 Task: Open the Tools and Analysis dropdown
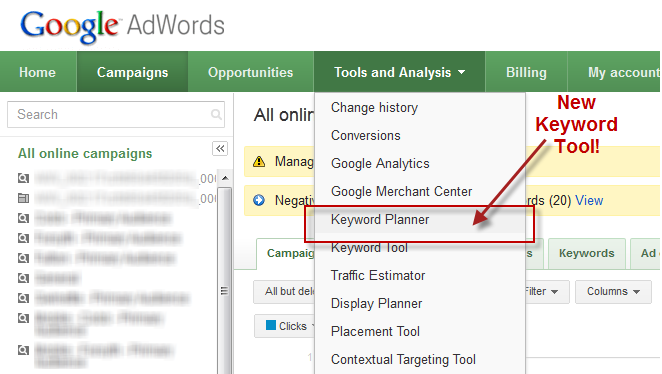click(399, 72)
